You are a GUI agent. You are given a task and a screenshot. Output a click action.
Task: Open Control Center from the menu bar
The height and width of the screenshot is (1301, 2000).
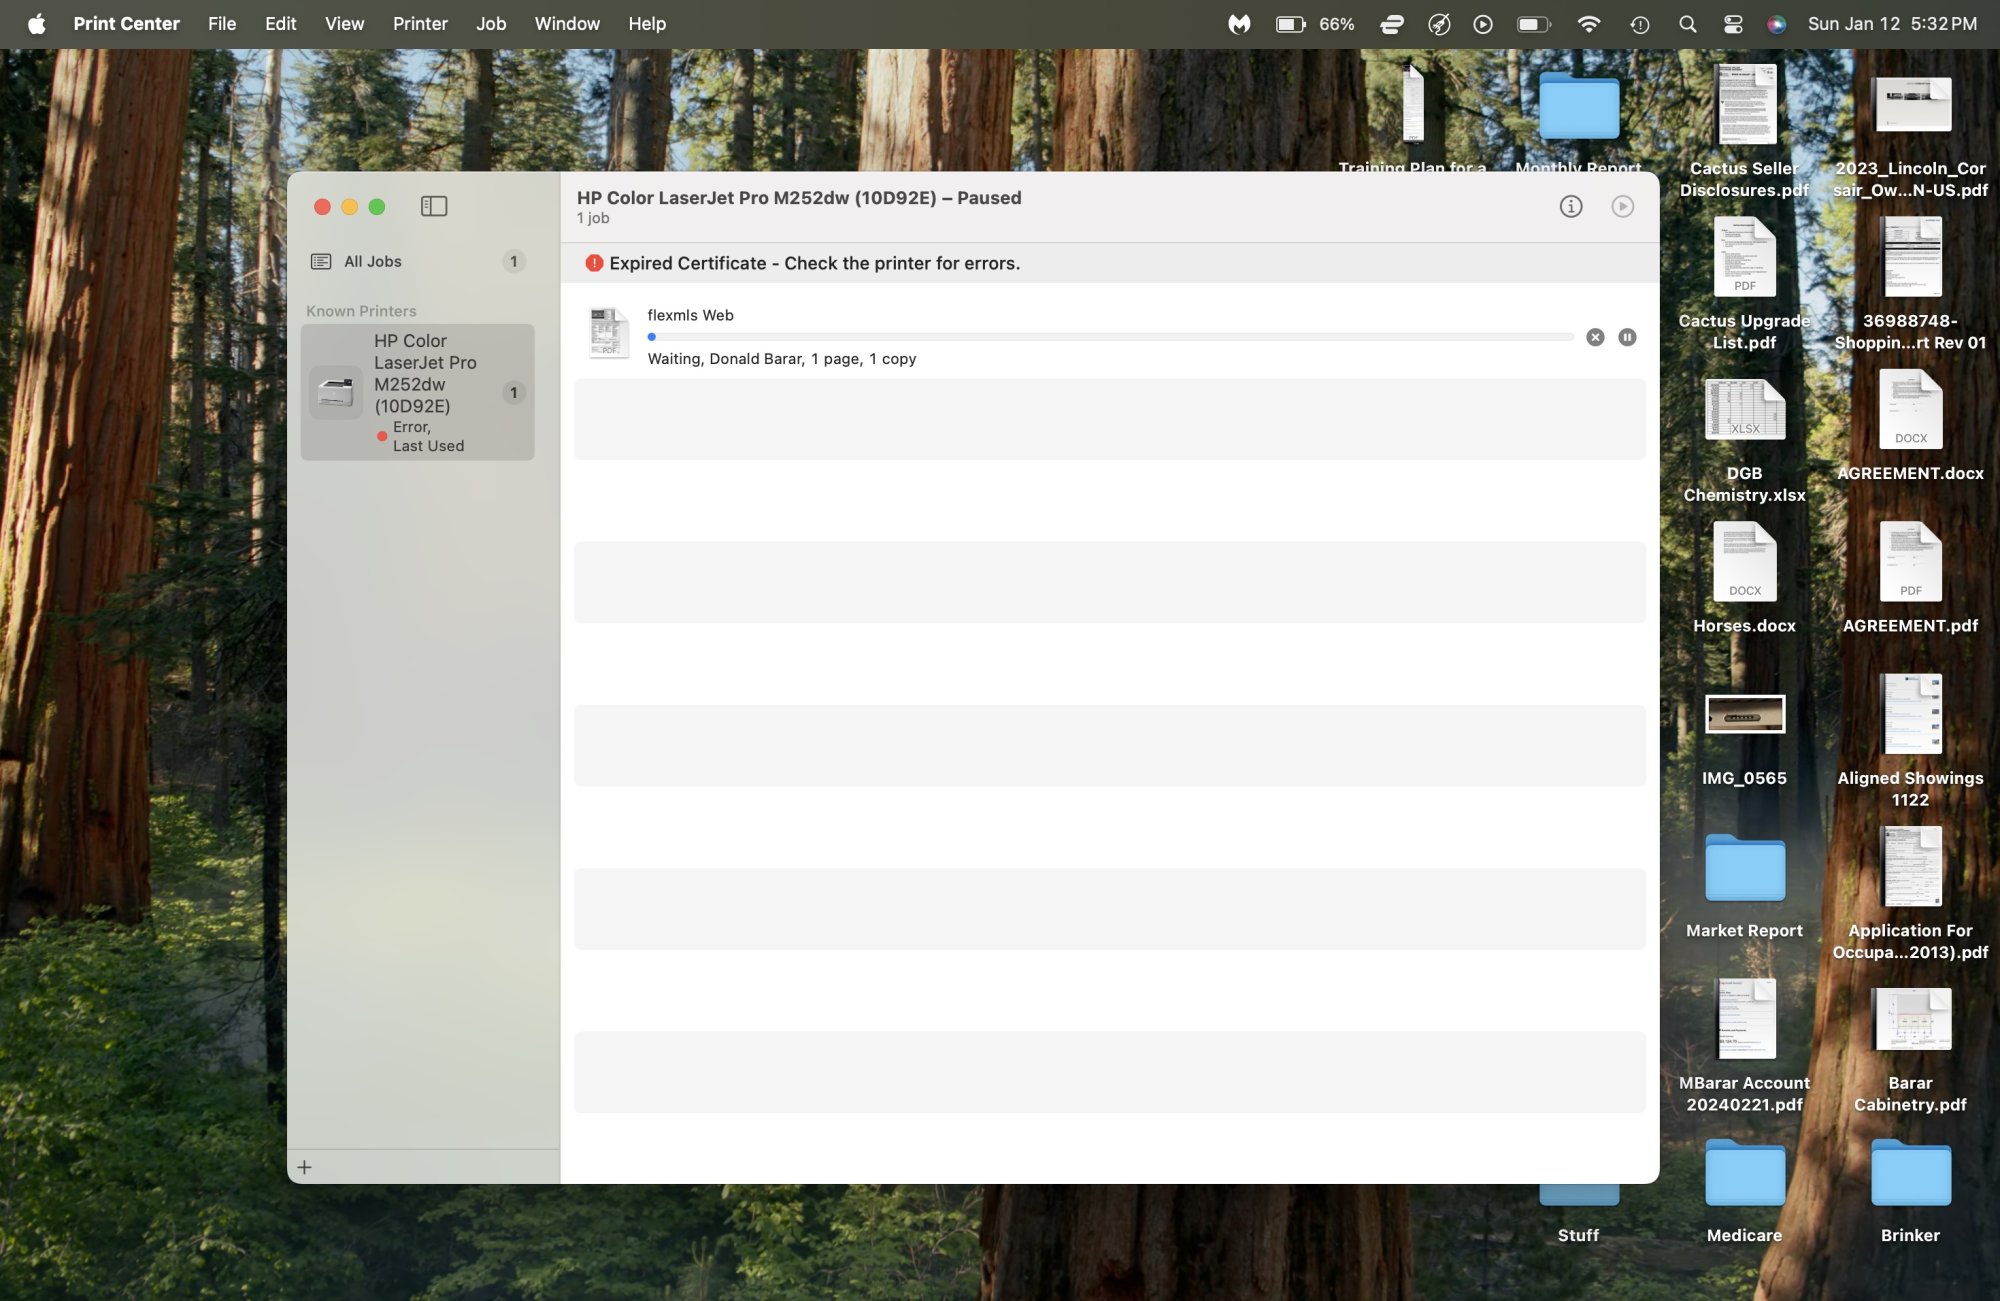click(x=1733, y=24)
